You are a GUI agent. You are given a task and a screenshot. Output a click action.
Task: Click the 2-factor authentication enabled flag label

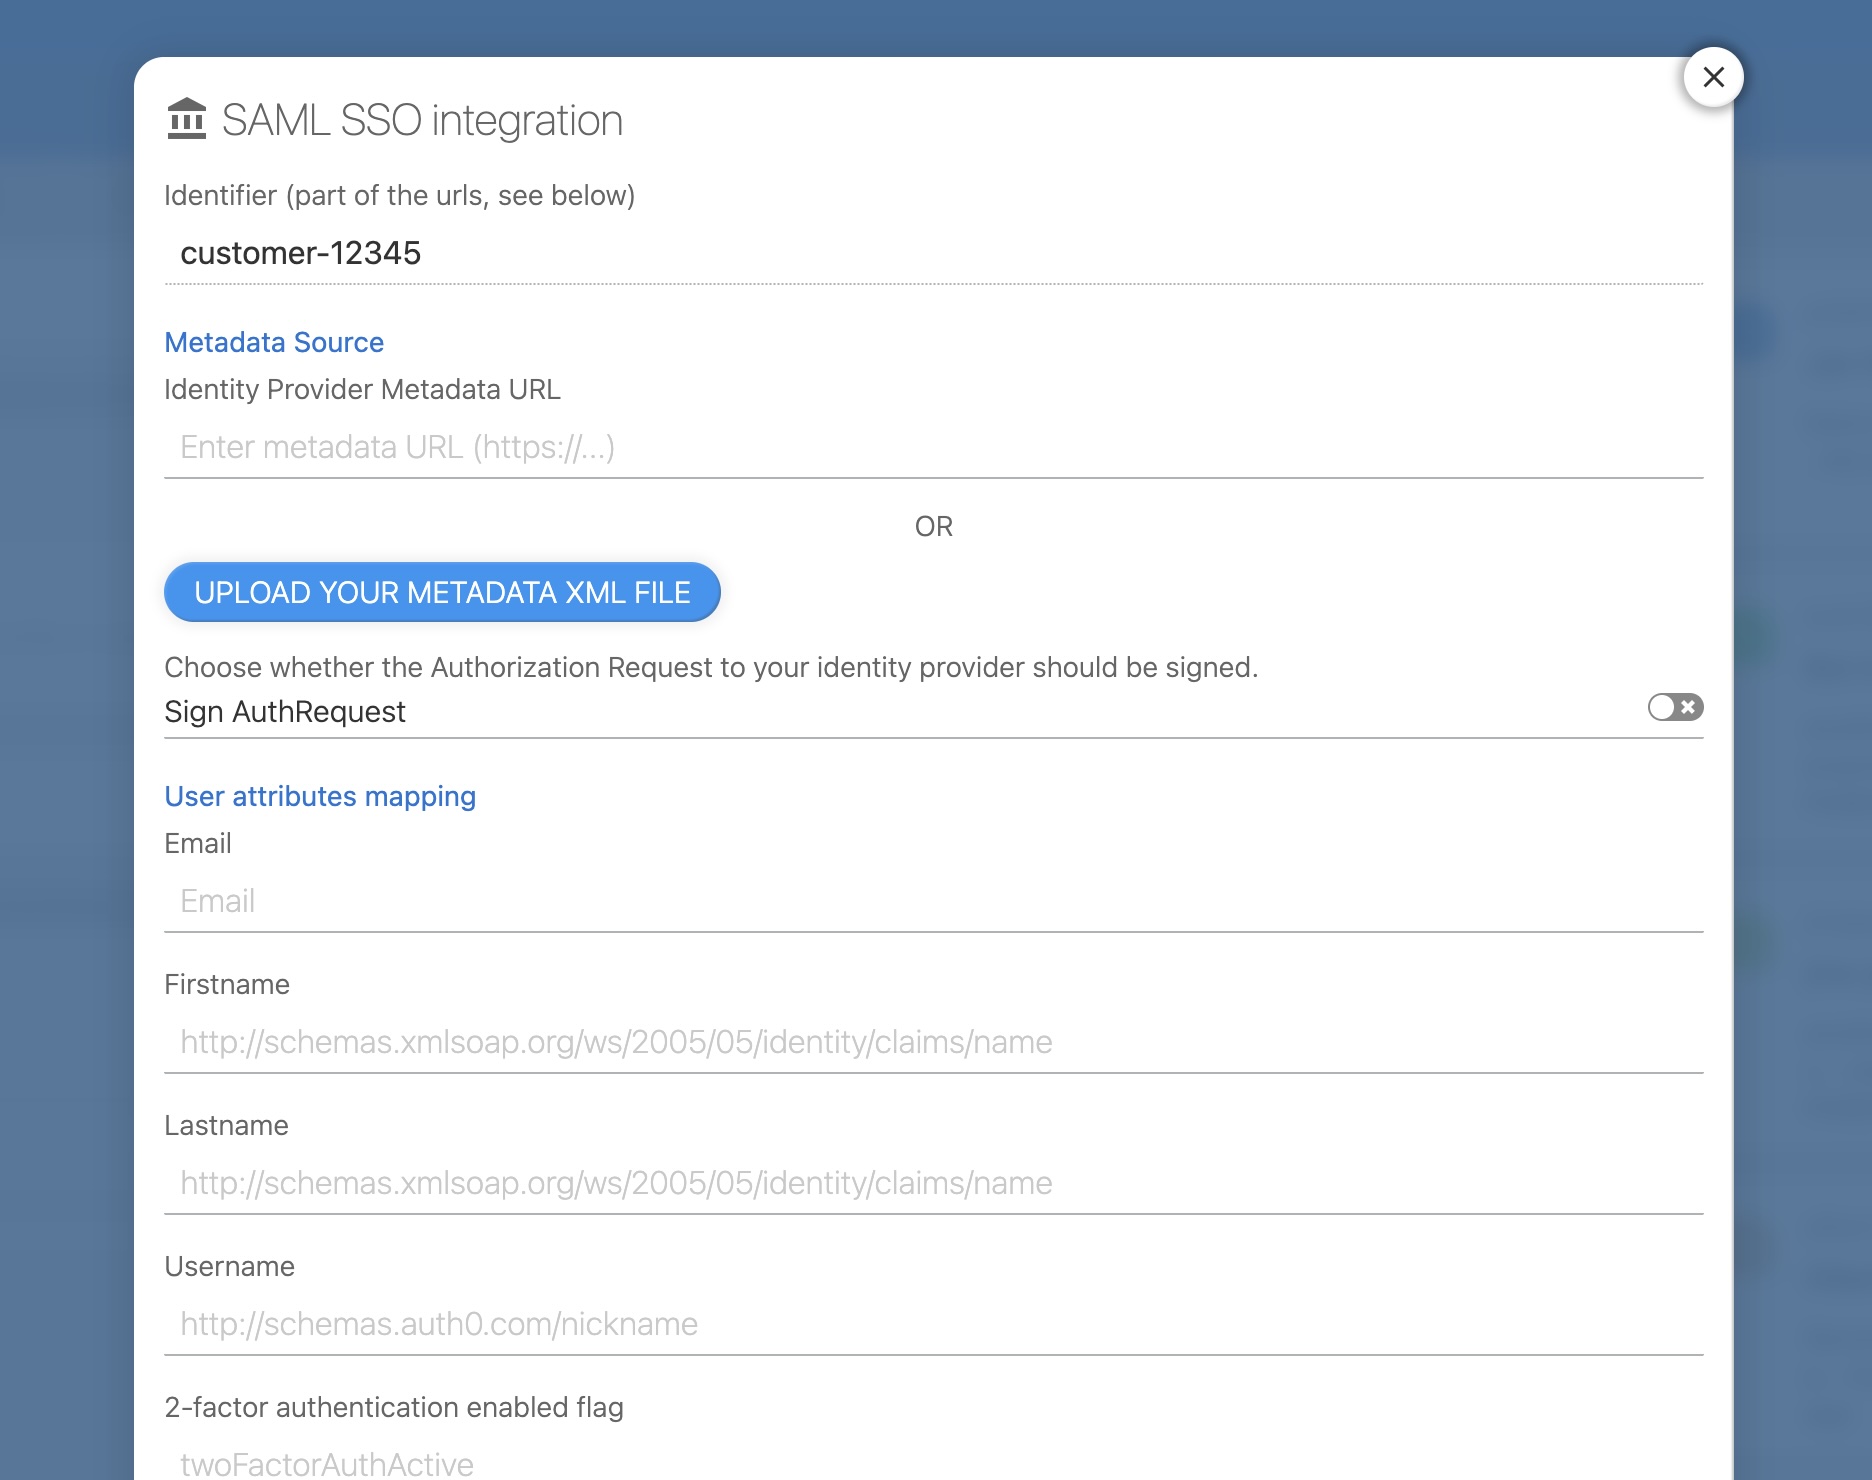pyautogui.click(x=394, y=1408)
